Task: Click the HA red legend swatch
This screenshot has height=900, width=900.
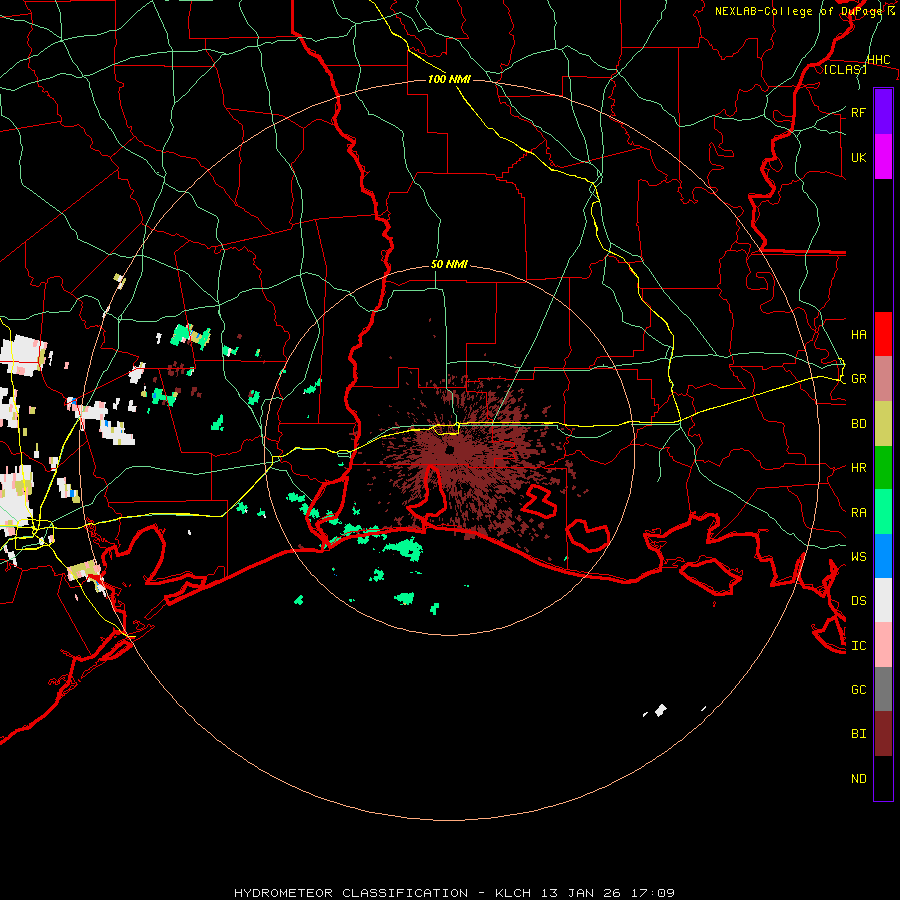Action: coord(883,334)
